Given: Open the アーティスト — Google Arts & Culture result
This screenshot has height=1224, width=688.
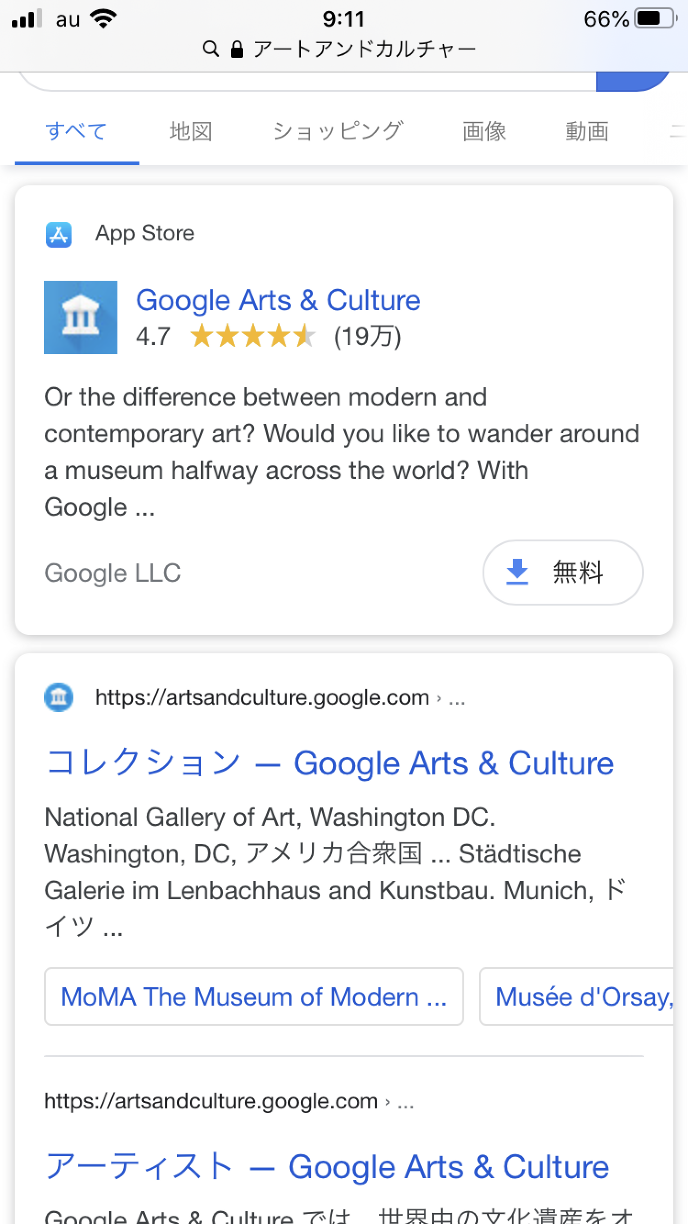Looking at the screenshot, I should (x=327, y=1167).
